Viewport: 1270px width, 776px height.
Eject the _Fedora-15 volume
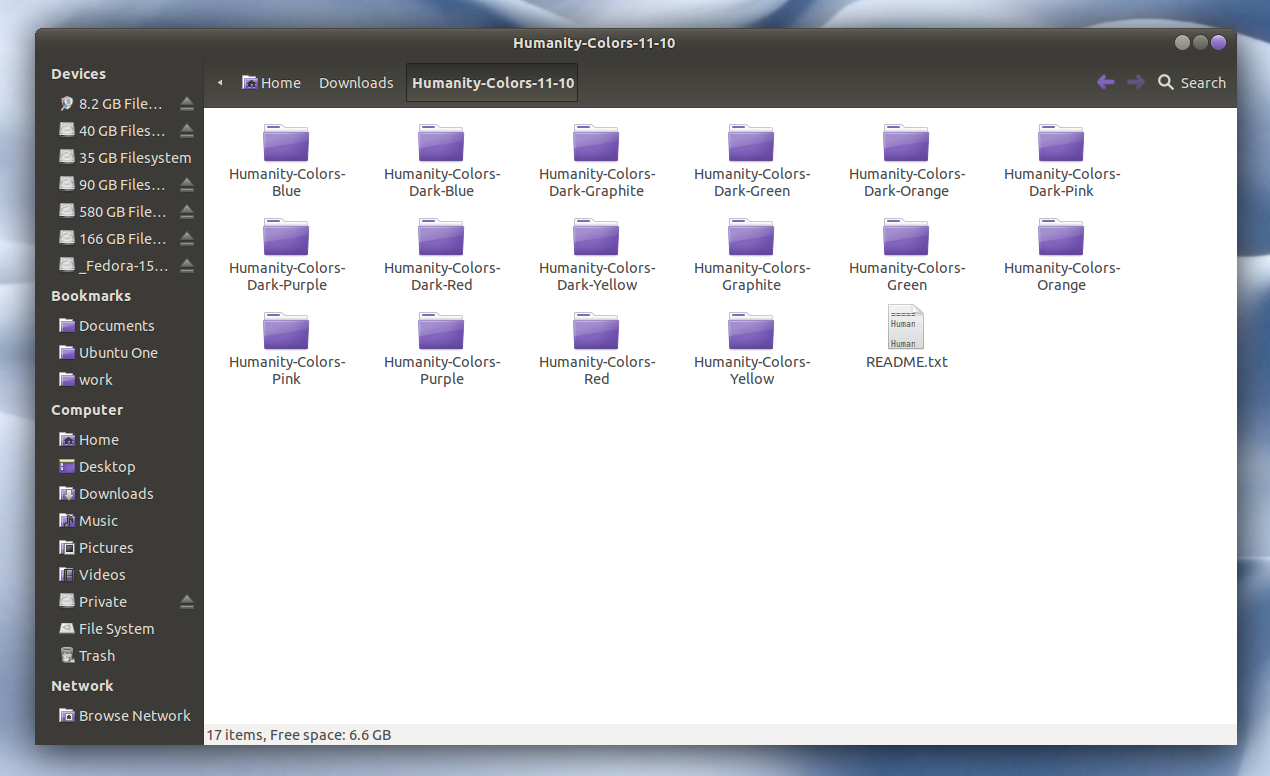click(187, 265)
